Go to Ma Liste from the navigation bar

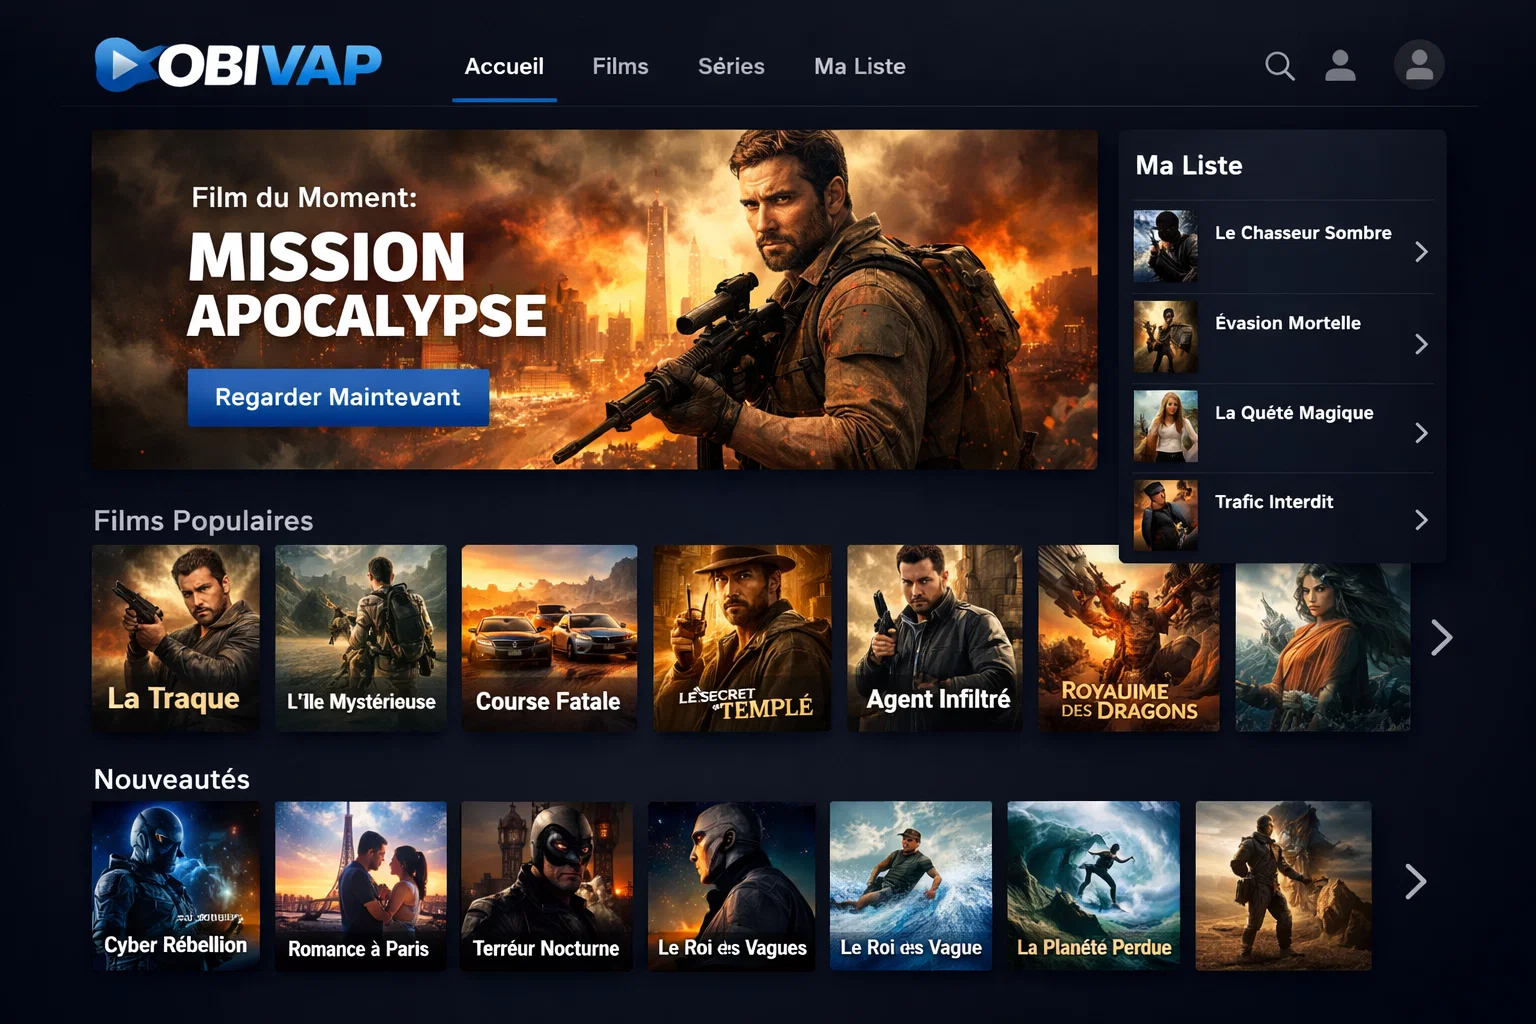tap(859, 66)
